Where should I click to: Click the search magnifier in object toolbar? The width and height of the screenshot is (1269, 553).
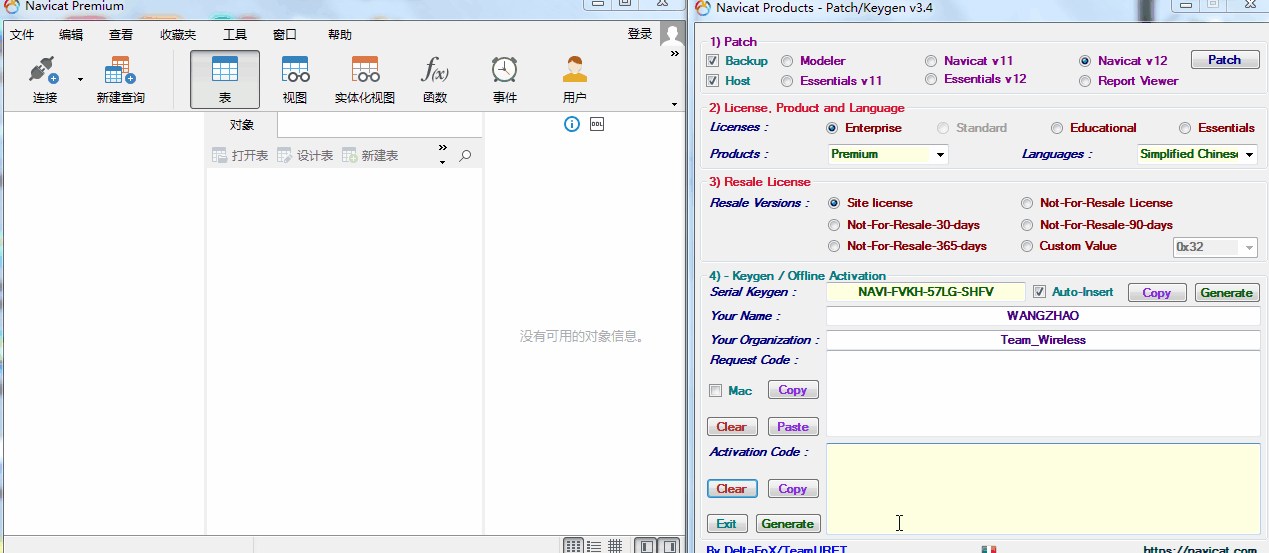(465, 156)
